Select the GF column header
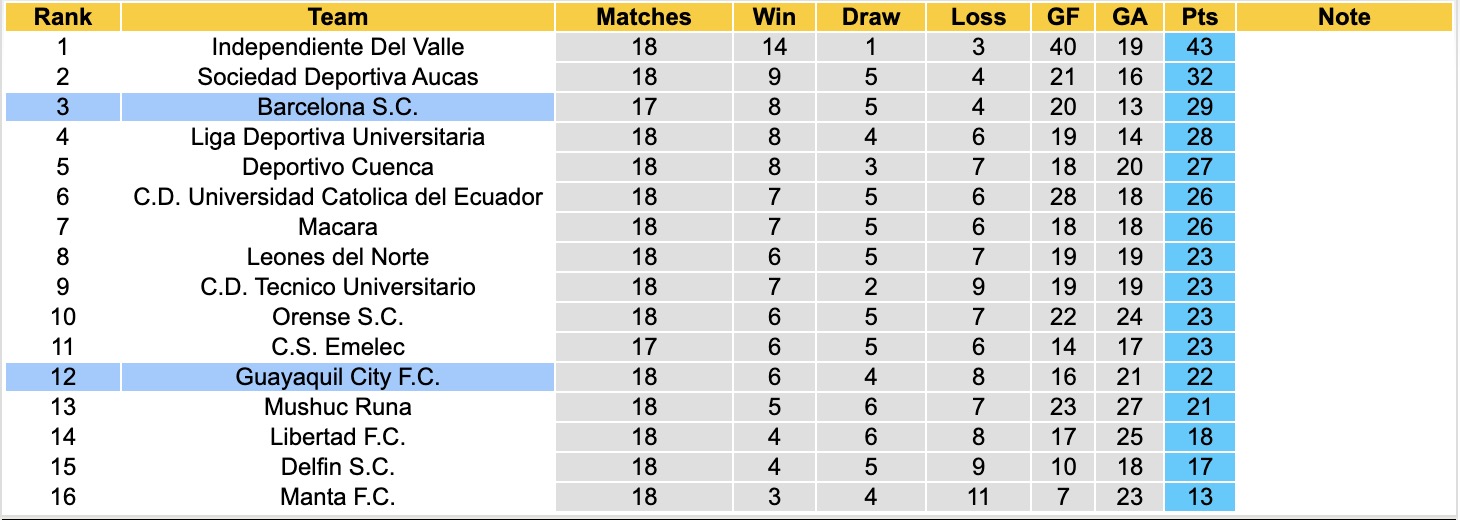The width and height of the screenshot is (1460, 520). pyautogui.click(x=1063, y=17)
